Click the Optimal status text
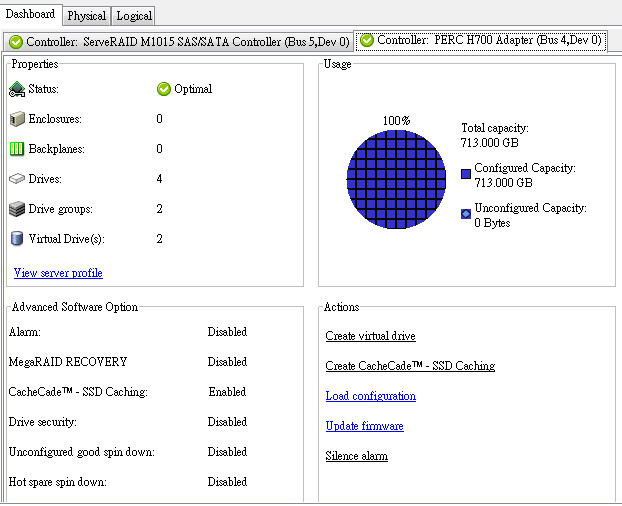 coord(193,89)
